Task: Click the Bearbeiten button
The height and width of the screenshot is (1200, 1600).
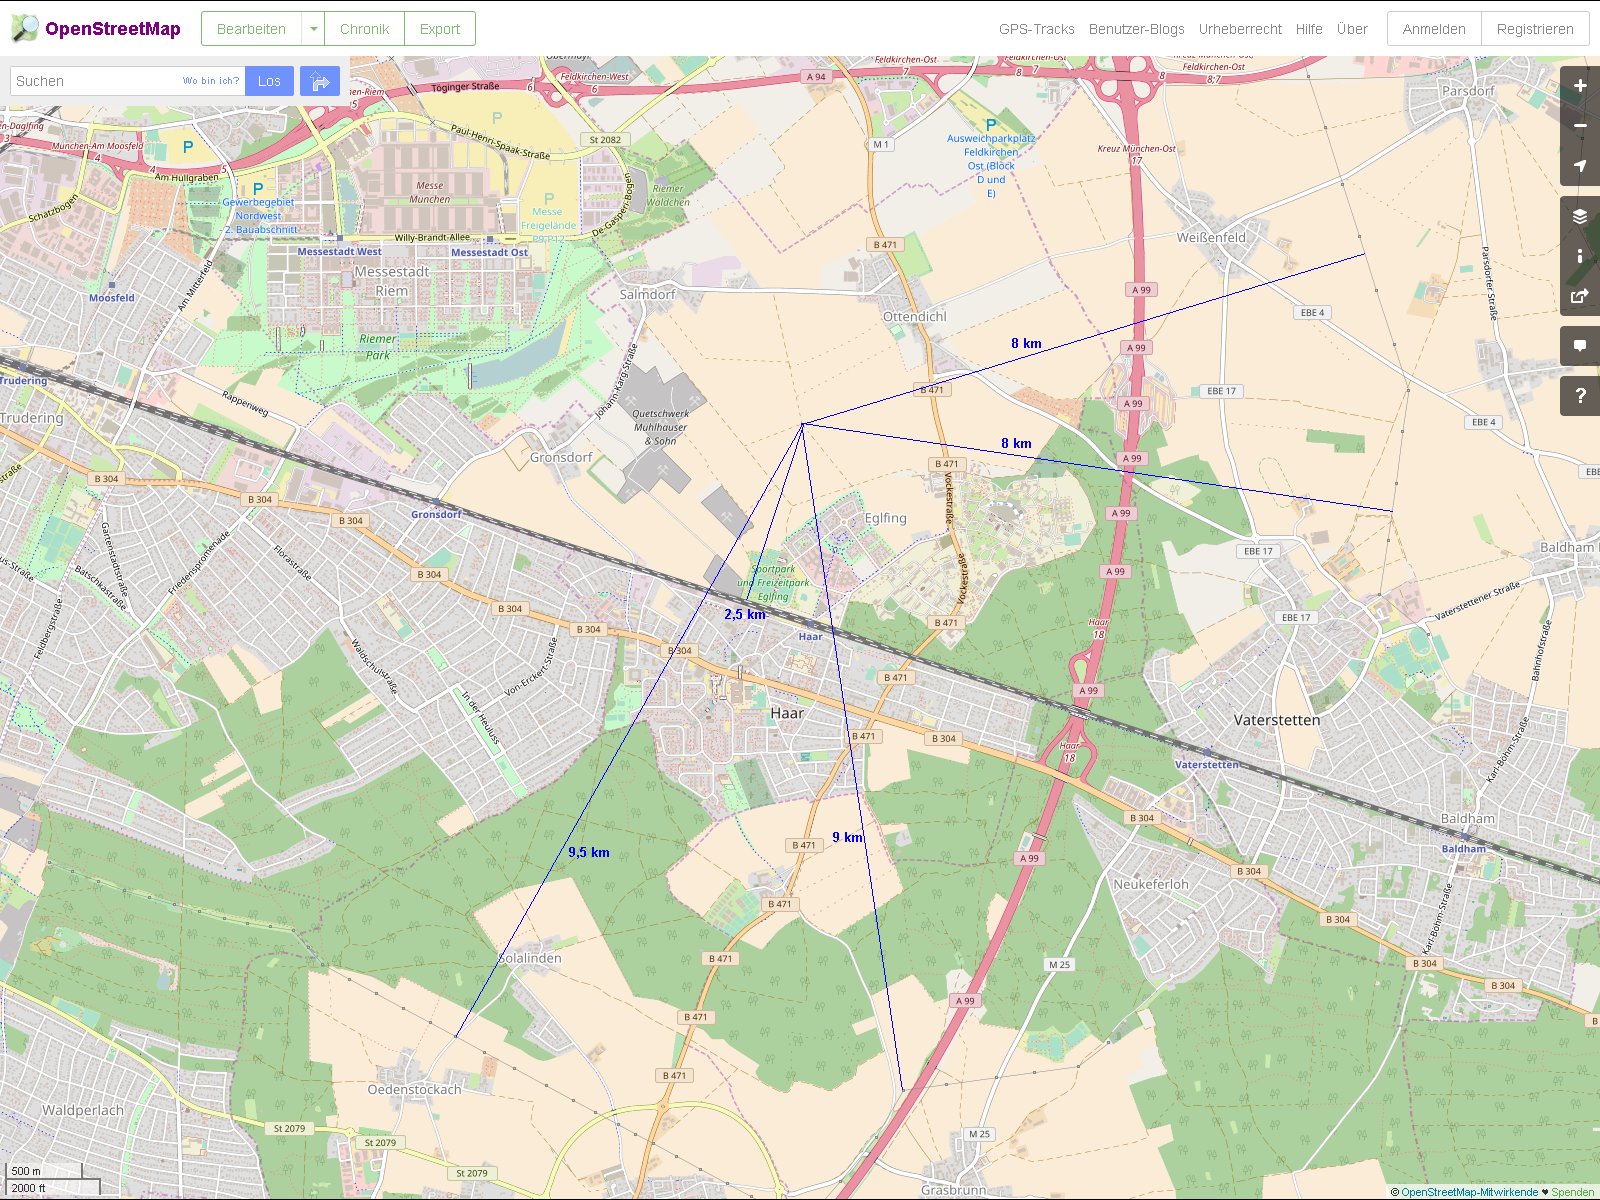Action: point(251,29)
